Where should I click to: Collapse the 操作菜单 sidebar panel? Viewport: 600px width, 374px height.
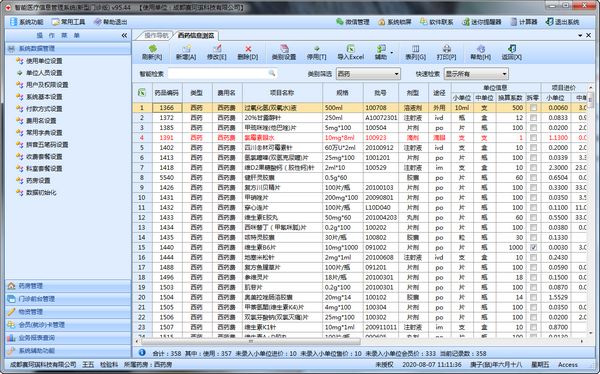[124, 35]
